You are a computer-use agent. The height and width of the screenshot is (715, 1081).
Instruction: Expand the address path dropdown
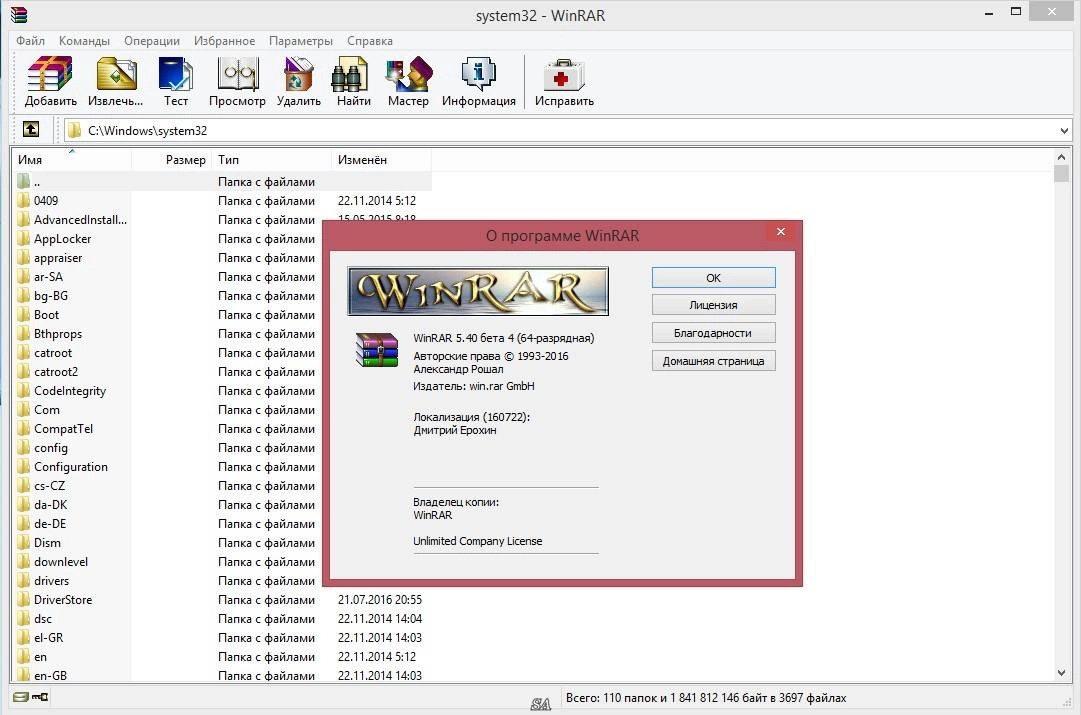click(1064, 130)
